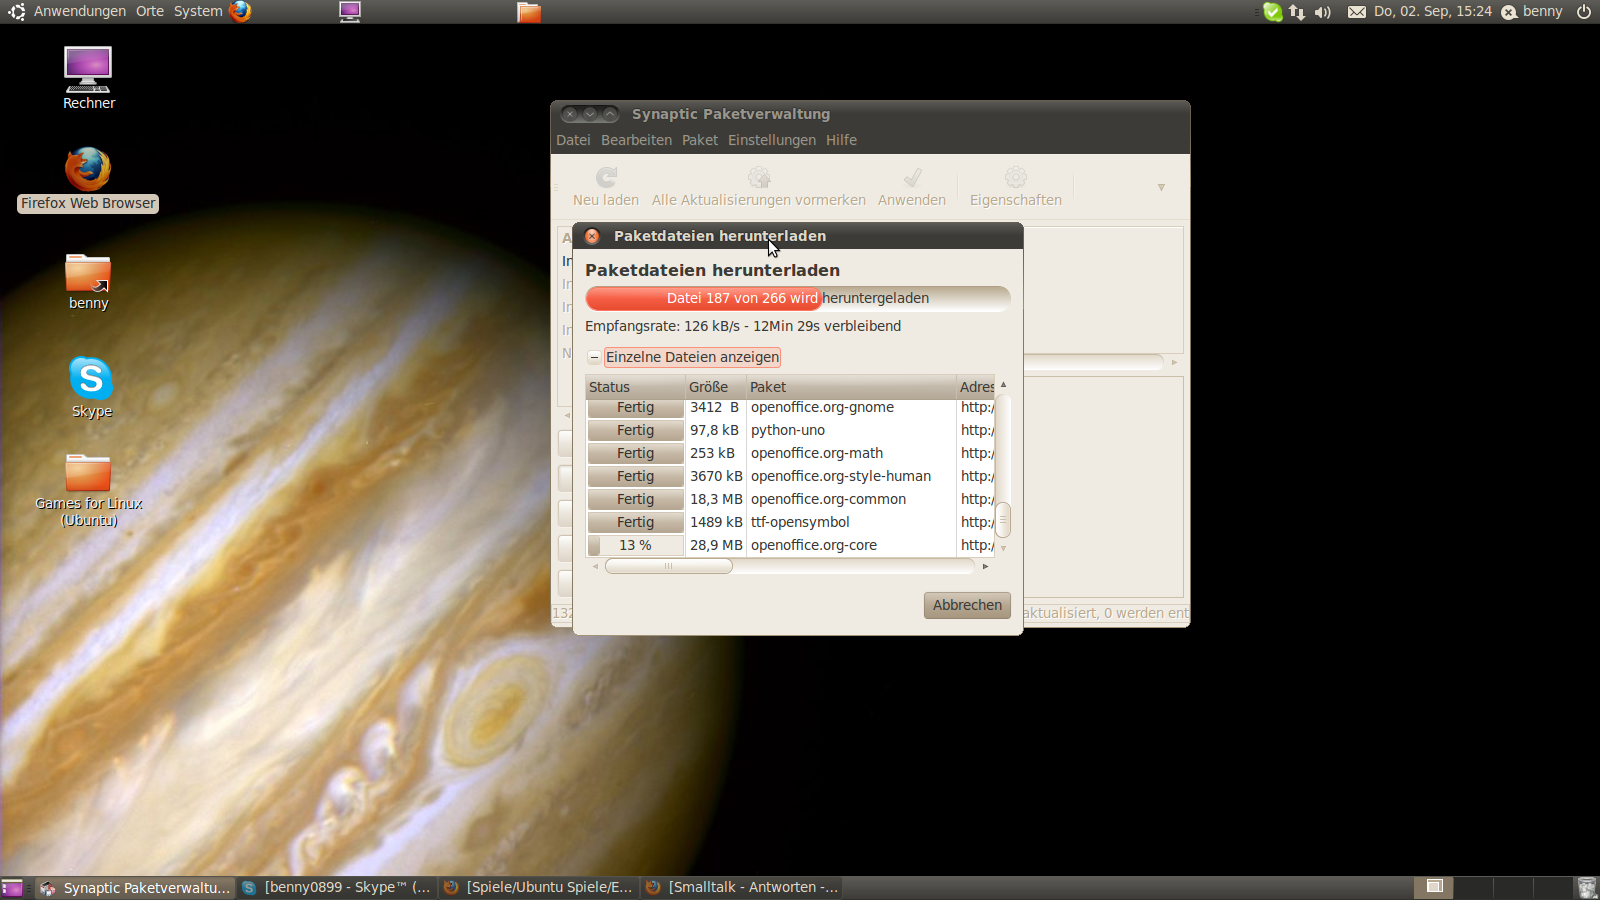
Task: Click the horizontal scrollbar of file list
Action: point(668,566)
